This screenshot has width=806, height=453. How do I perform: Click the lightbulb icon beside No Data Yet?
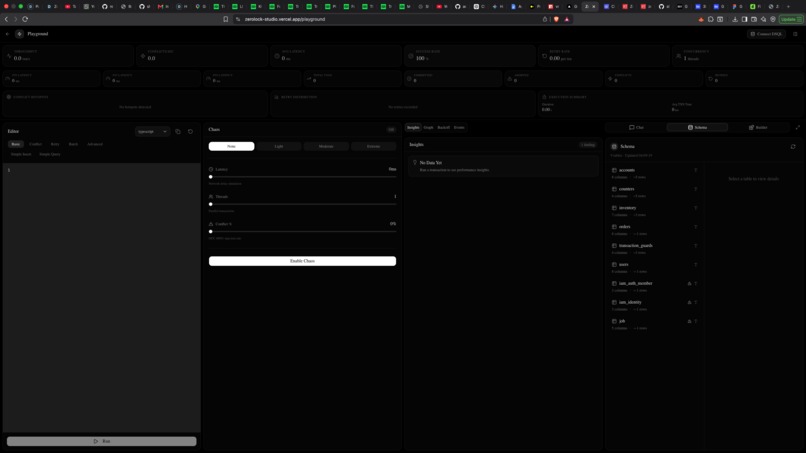[415, 162]
